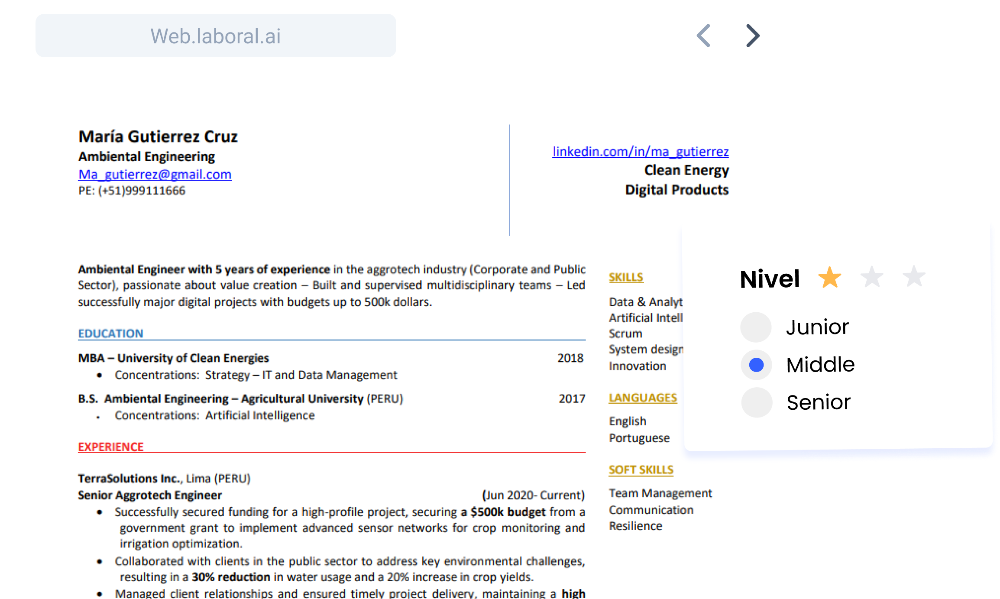Click 'Concentrations: Artificial Intelligence' line
Image resolution: width=1000 pixels, height=599 pixels.
(214, 416)
